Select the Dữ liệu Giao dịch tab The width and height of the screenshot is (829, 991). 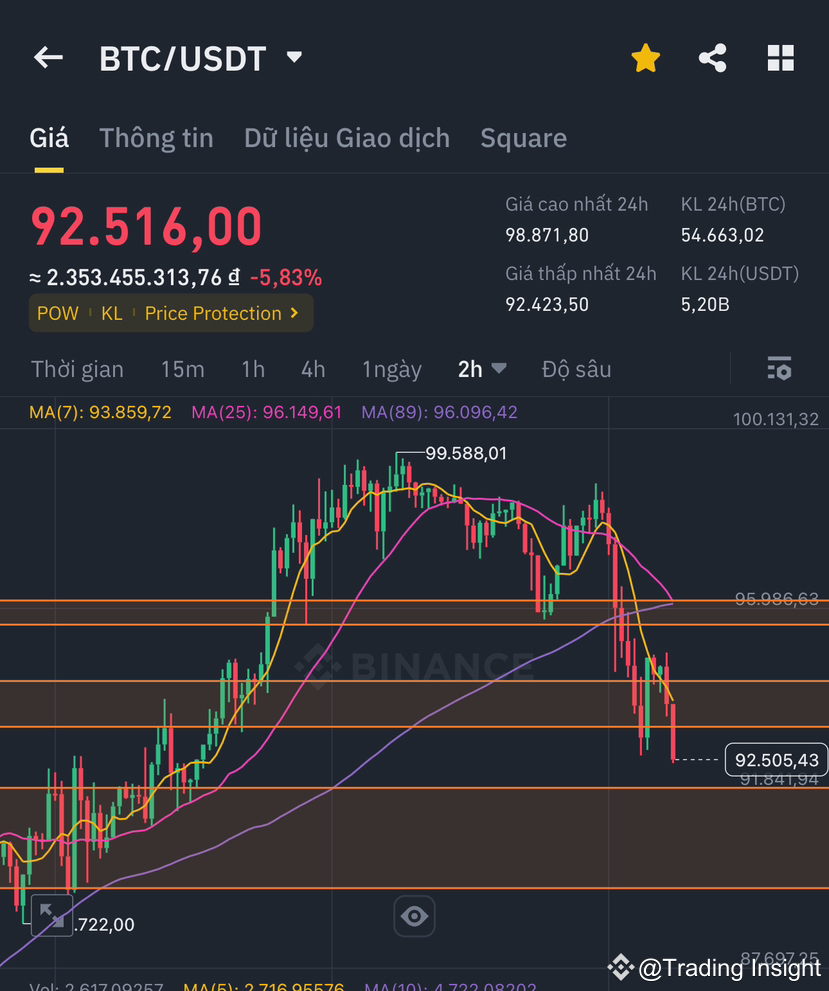pos(346,137)
